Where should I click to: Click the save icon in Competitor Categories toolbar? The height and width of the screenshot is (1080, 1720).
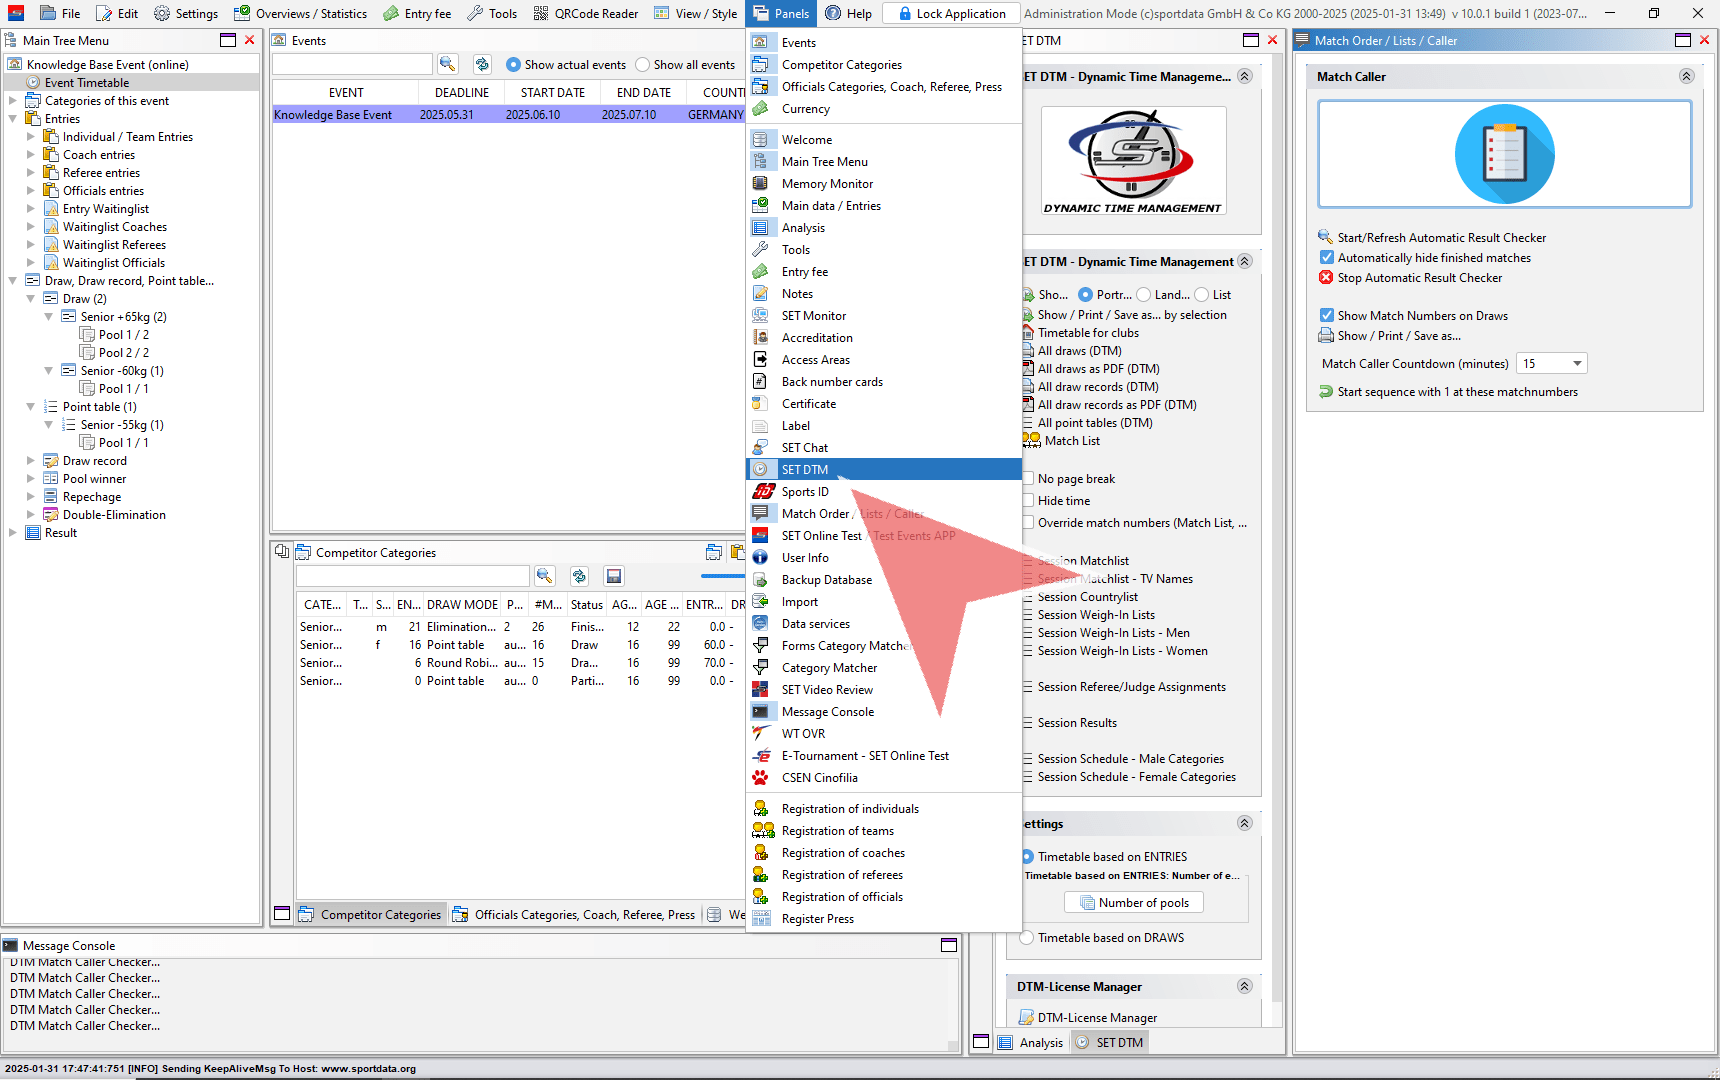(x=614, y=576)
